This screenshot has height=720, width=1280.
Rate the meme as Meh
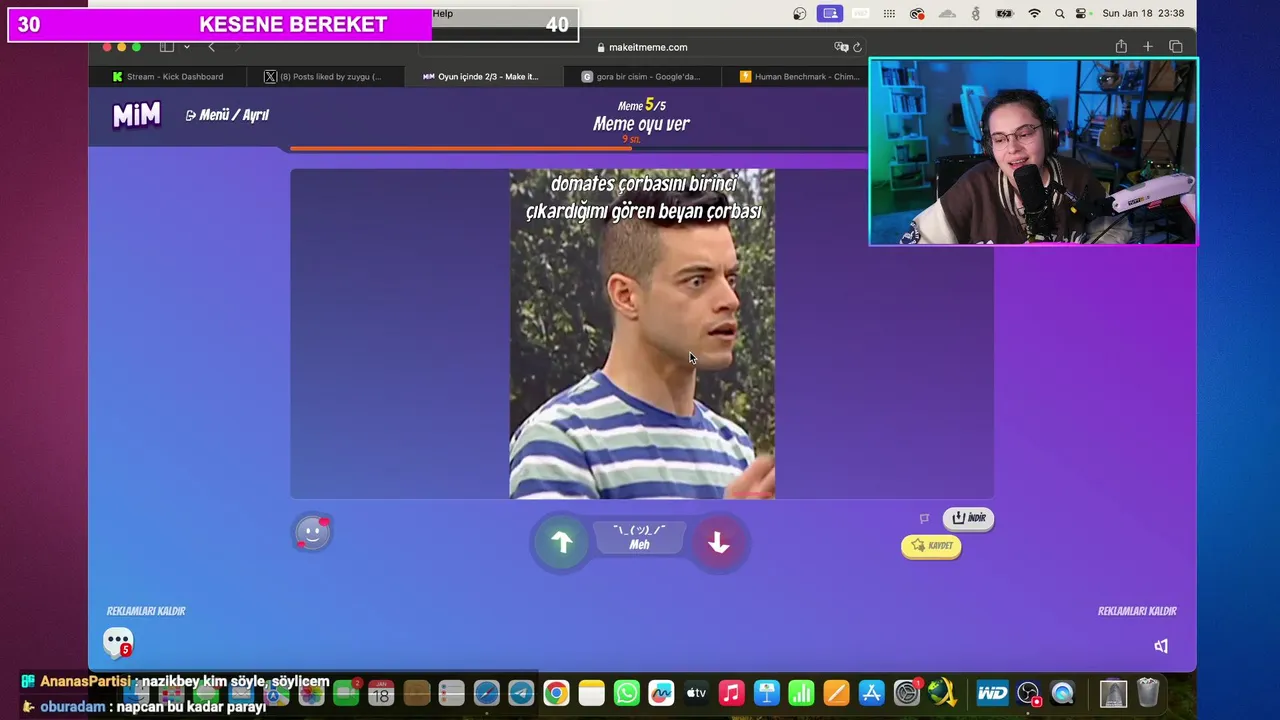point(640,538)
